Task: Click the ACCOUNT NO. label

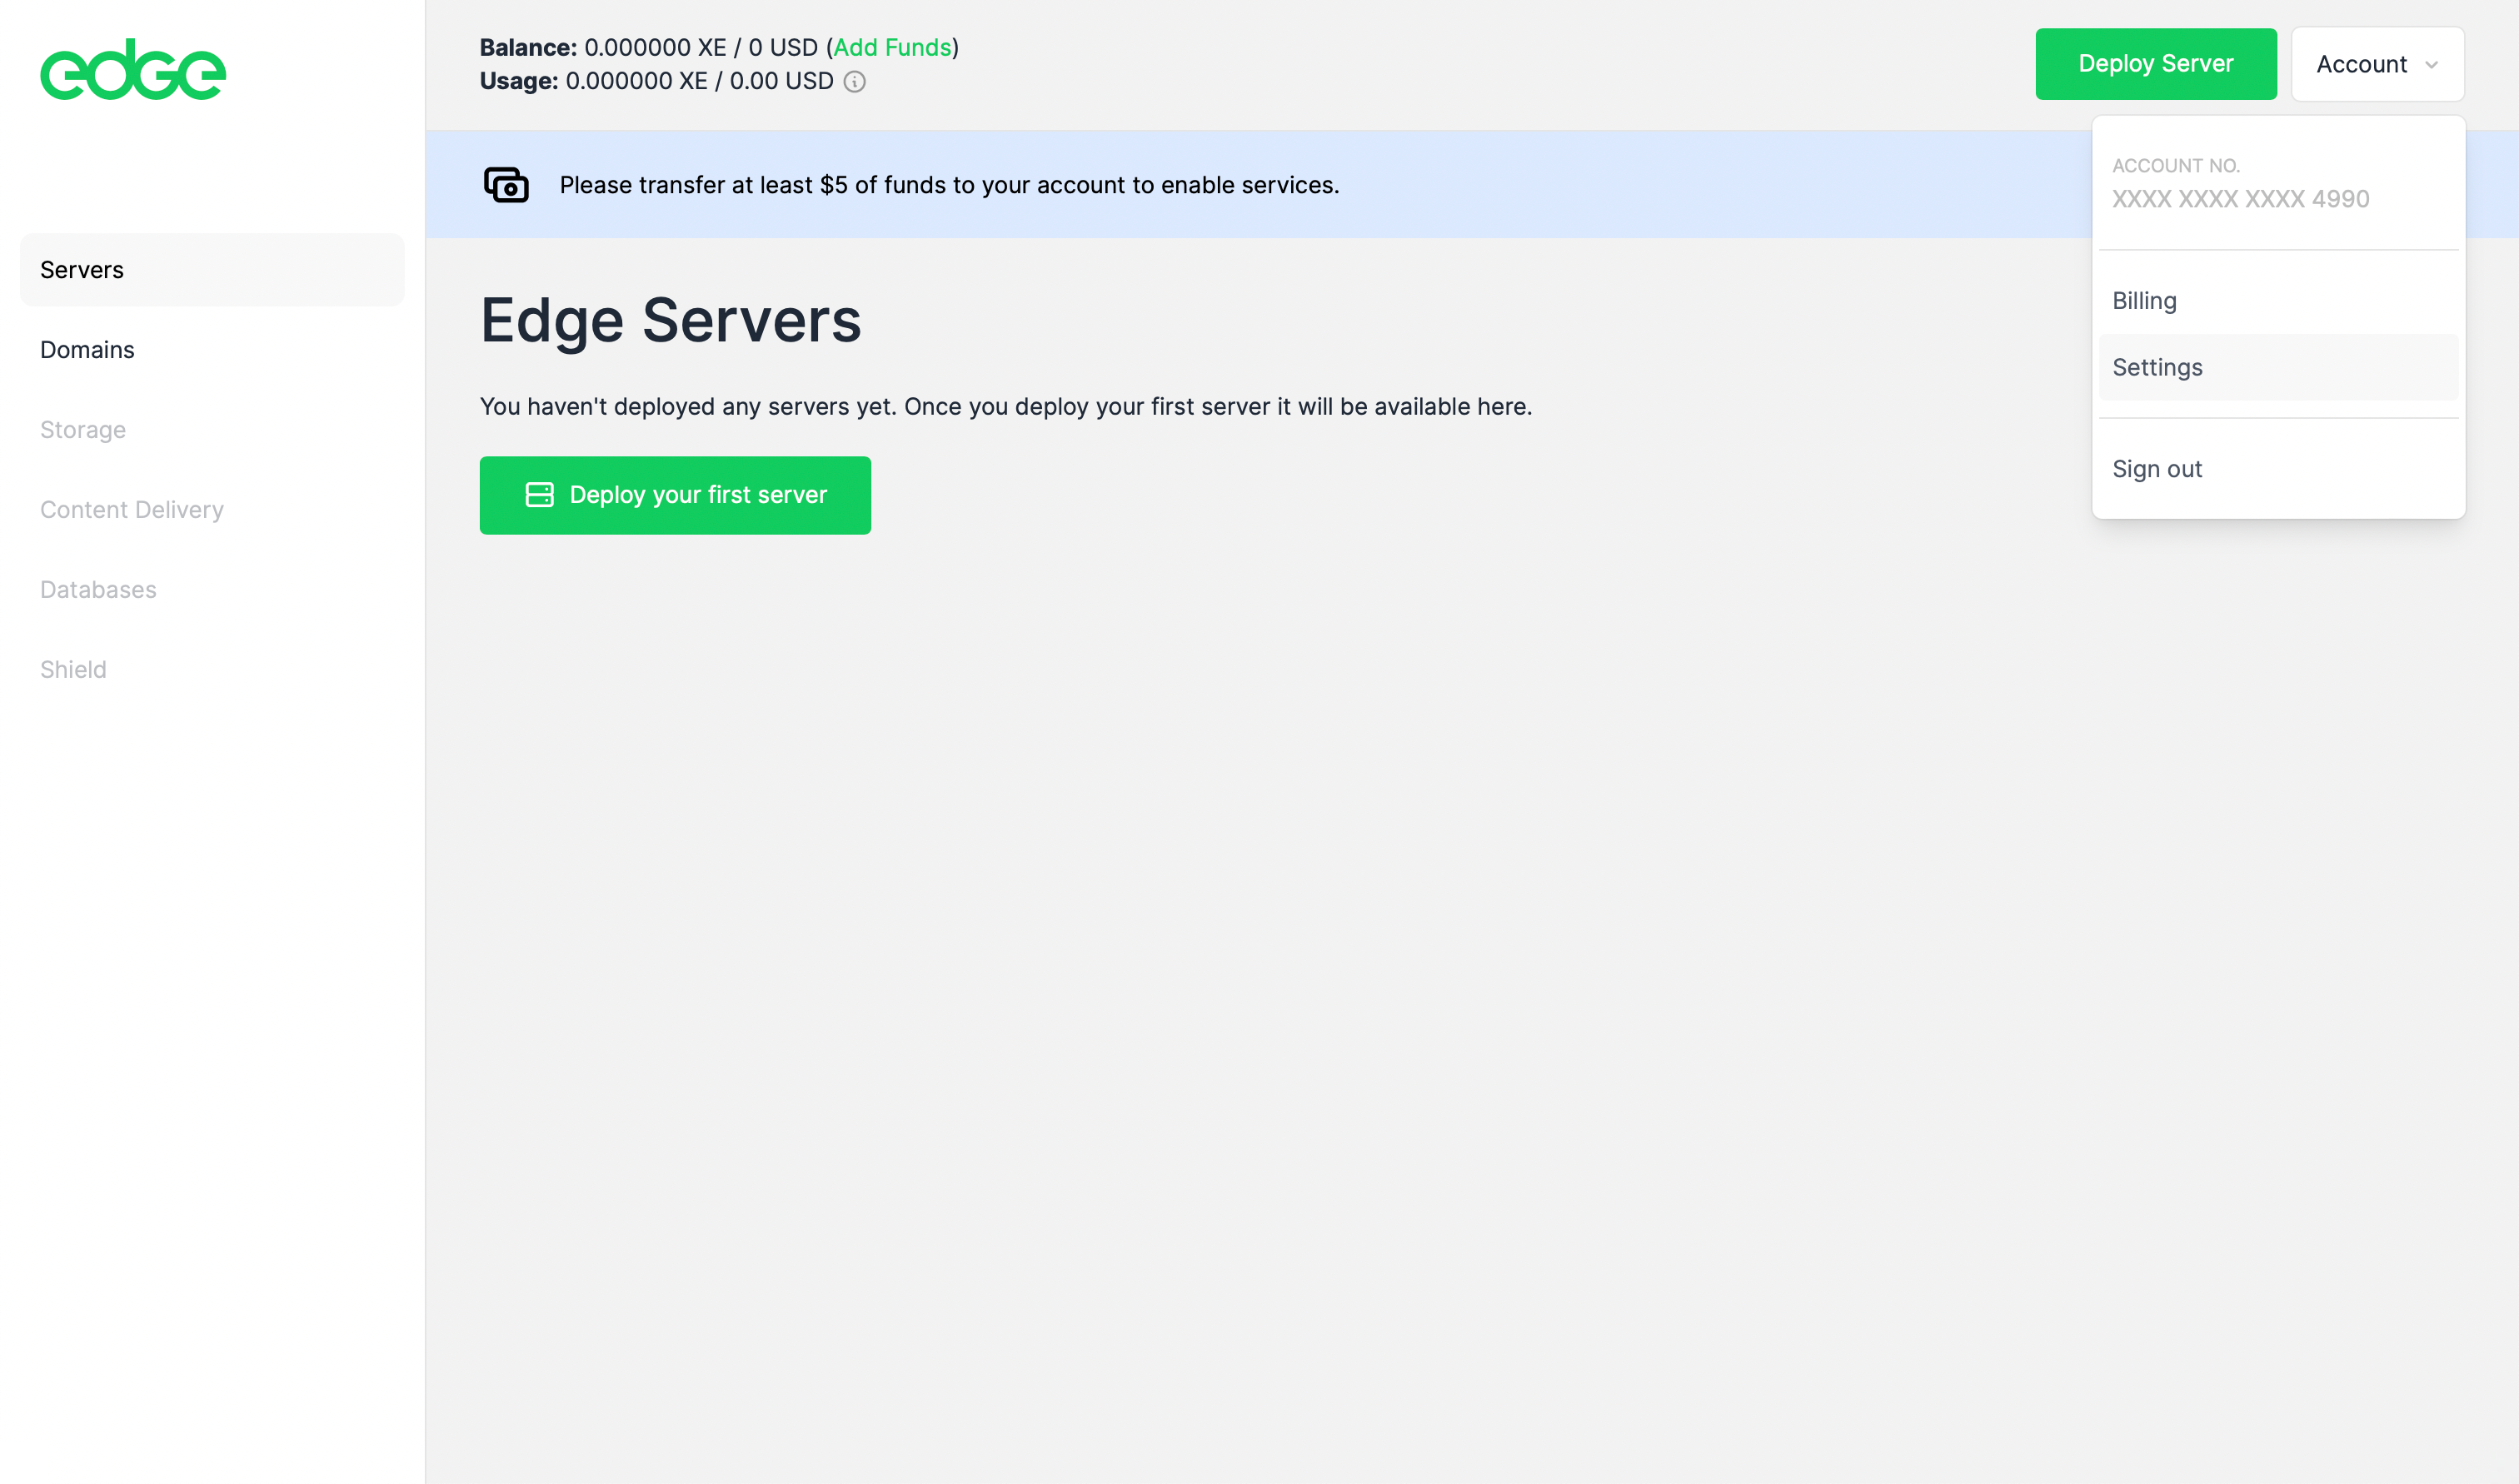Action: tap(2175, 166)
